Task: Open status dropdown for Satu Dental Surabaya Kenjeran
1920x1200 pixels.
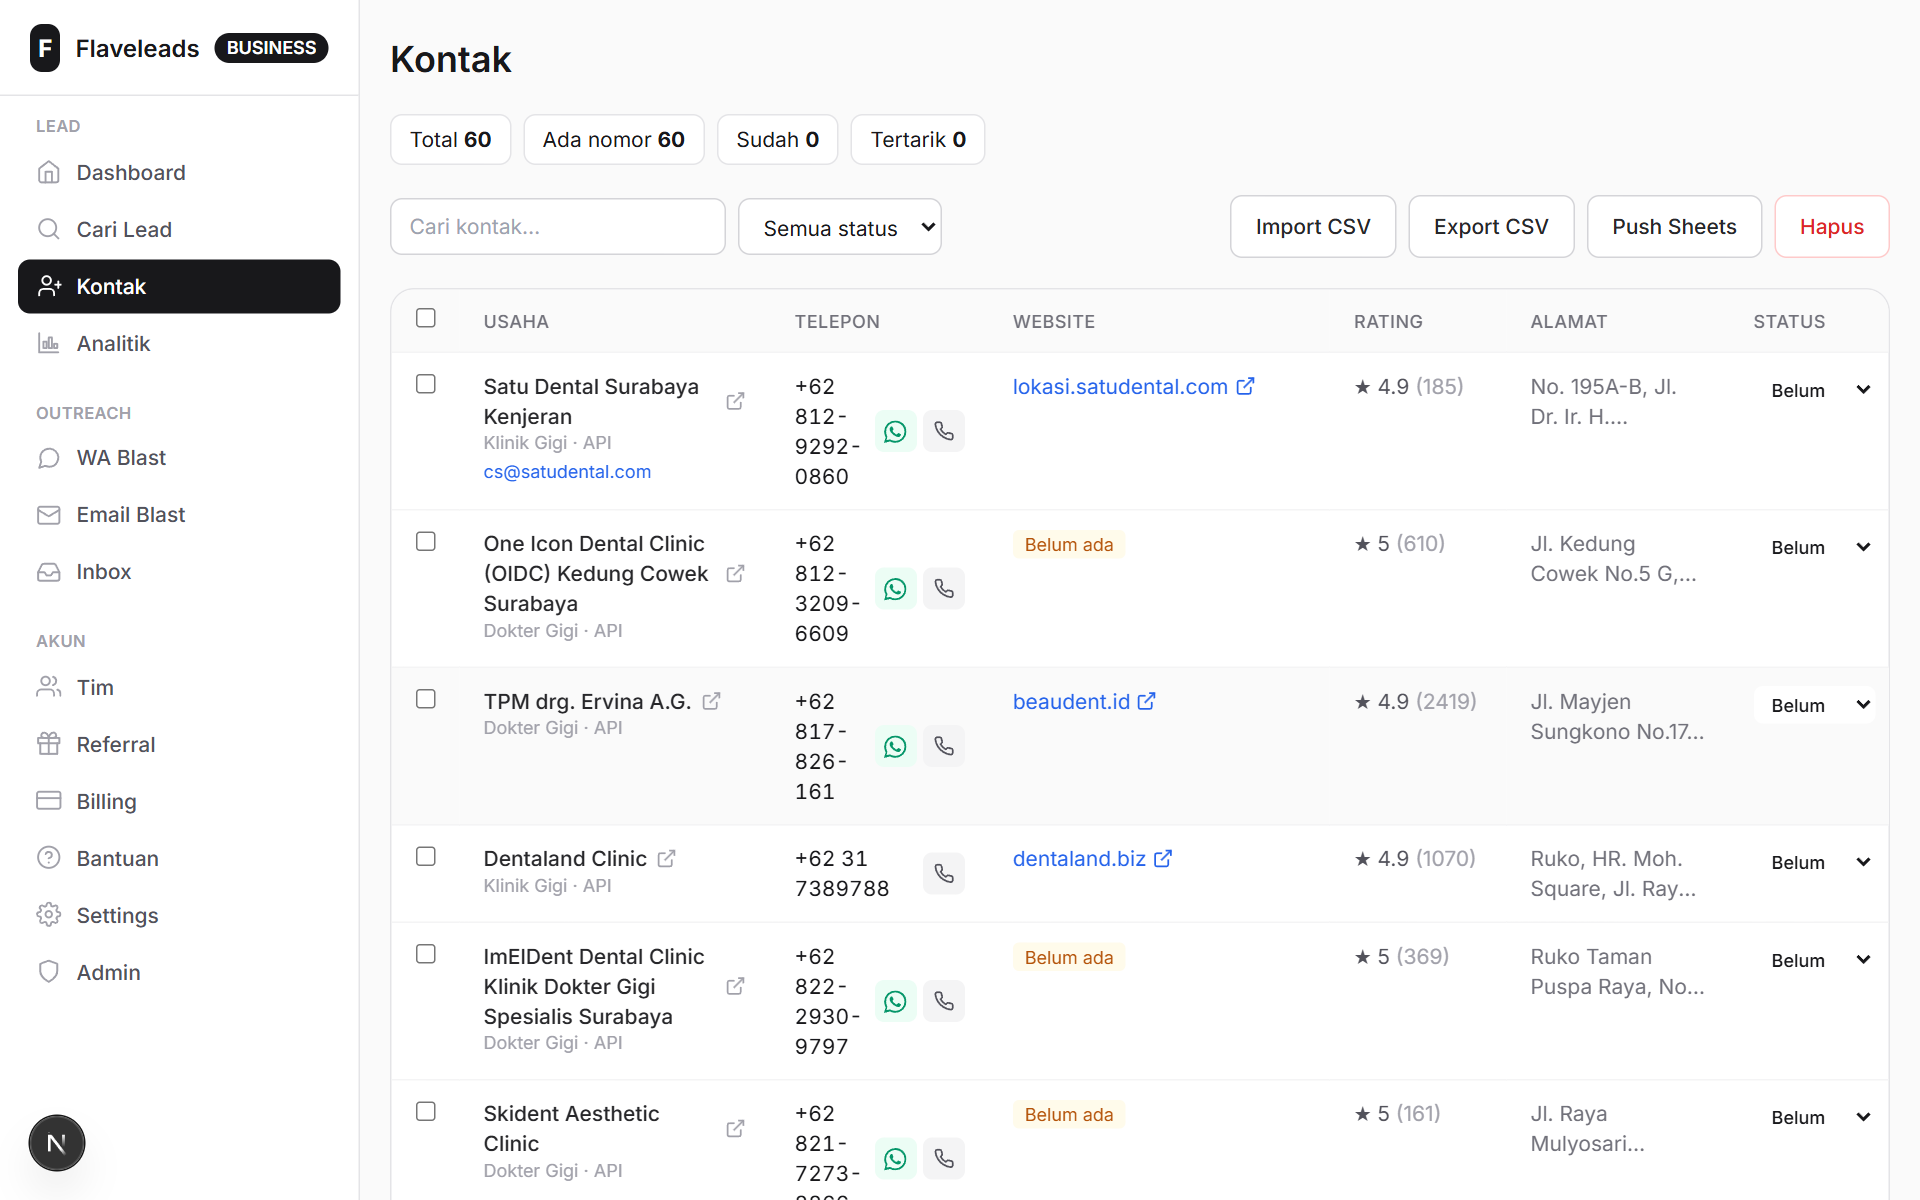Action: coord(1815,390)
